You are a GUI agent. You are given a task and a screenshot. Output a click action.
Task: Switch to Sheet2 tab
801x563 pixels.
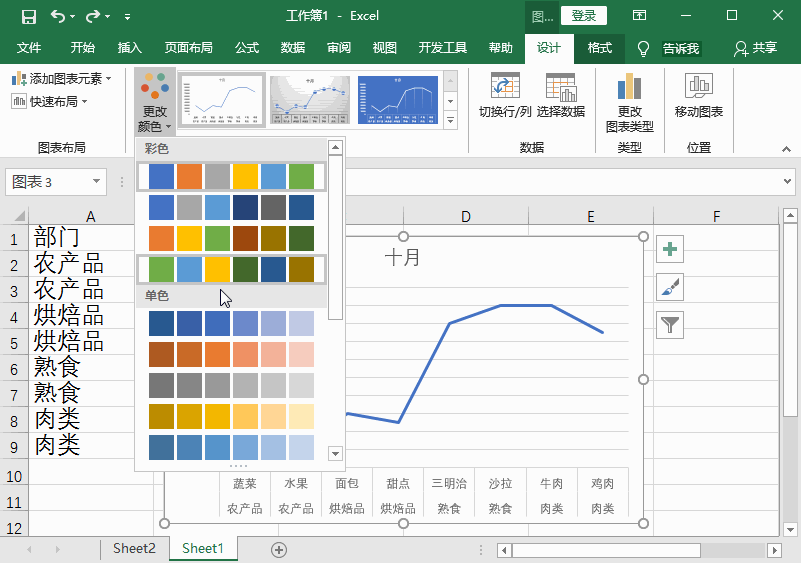134,549
